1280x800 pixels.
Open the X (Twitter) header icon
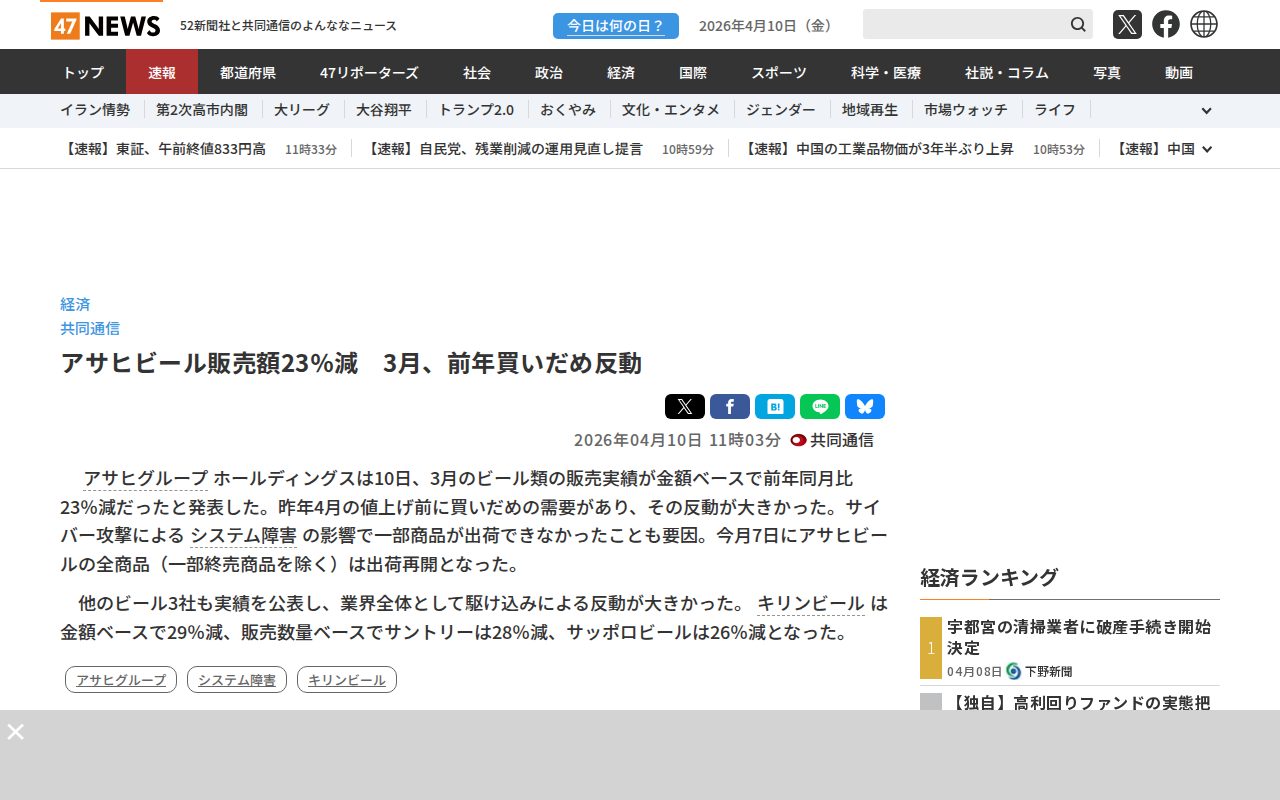(1127, 24)
